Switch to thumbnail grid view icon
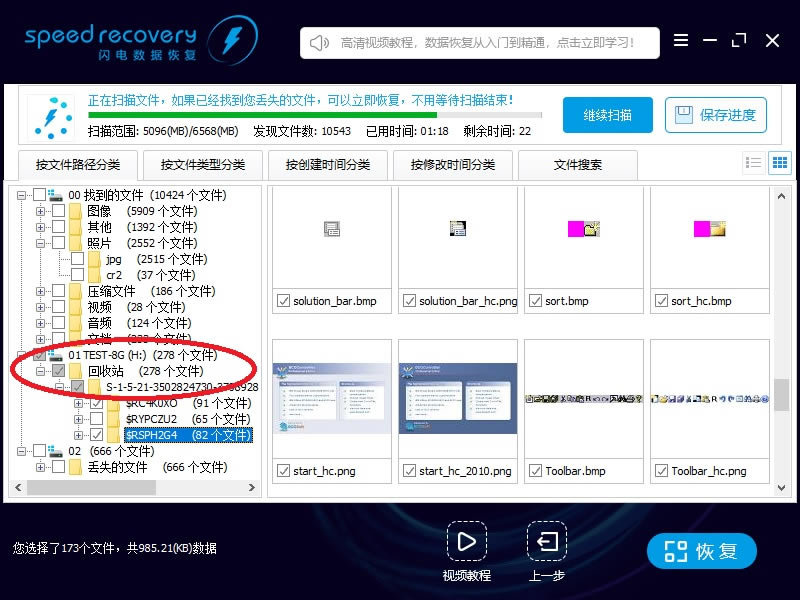800x600 pixels. click(x=779, y=163)
